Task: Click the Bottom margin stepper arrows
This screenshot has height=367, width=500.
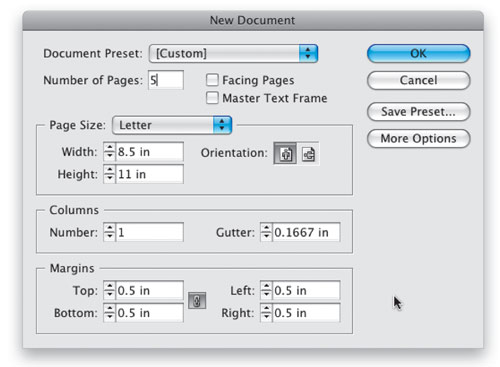Action: point(109,313)
